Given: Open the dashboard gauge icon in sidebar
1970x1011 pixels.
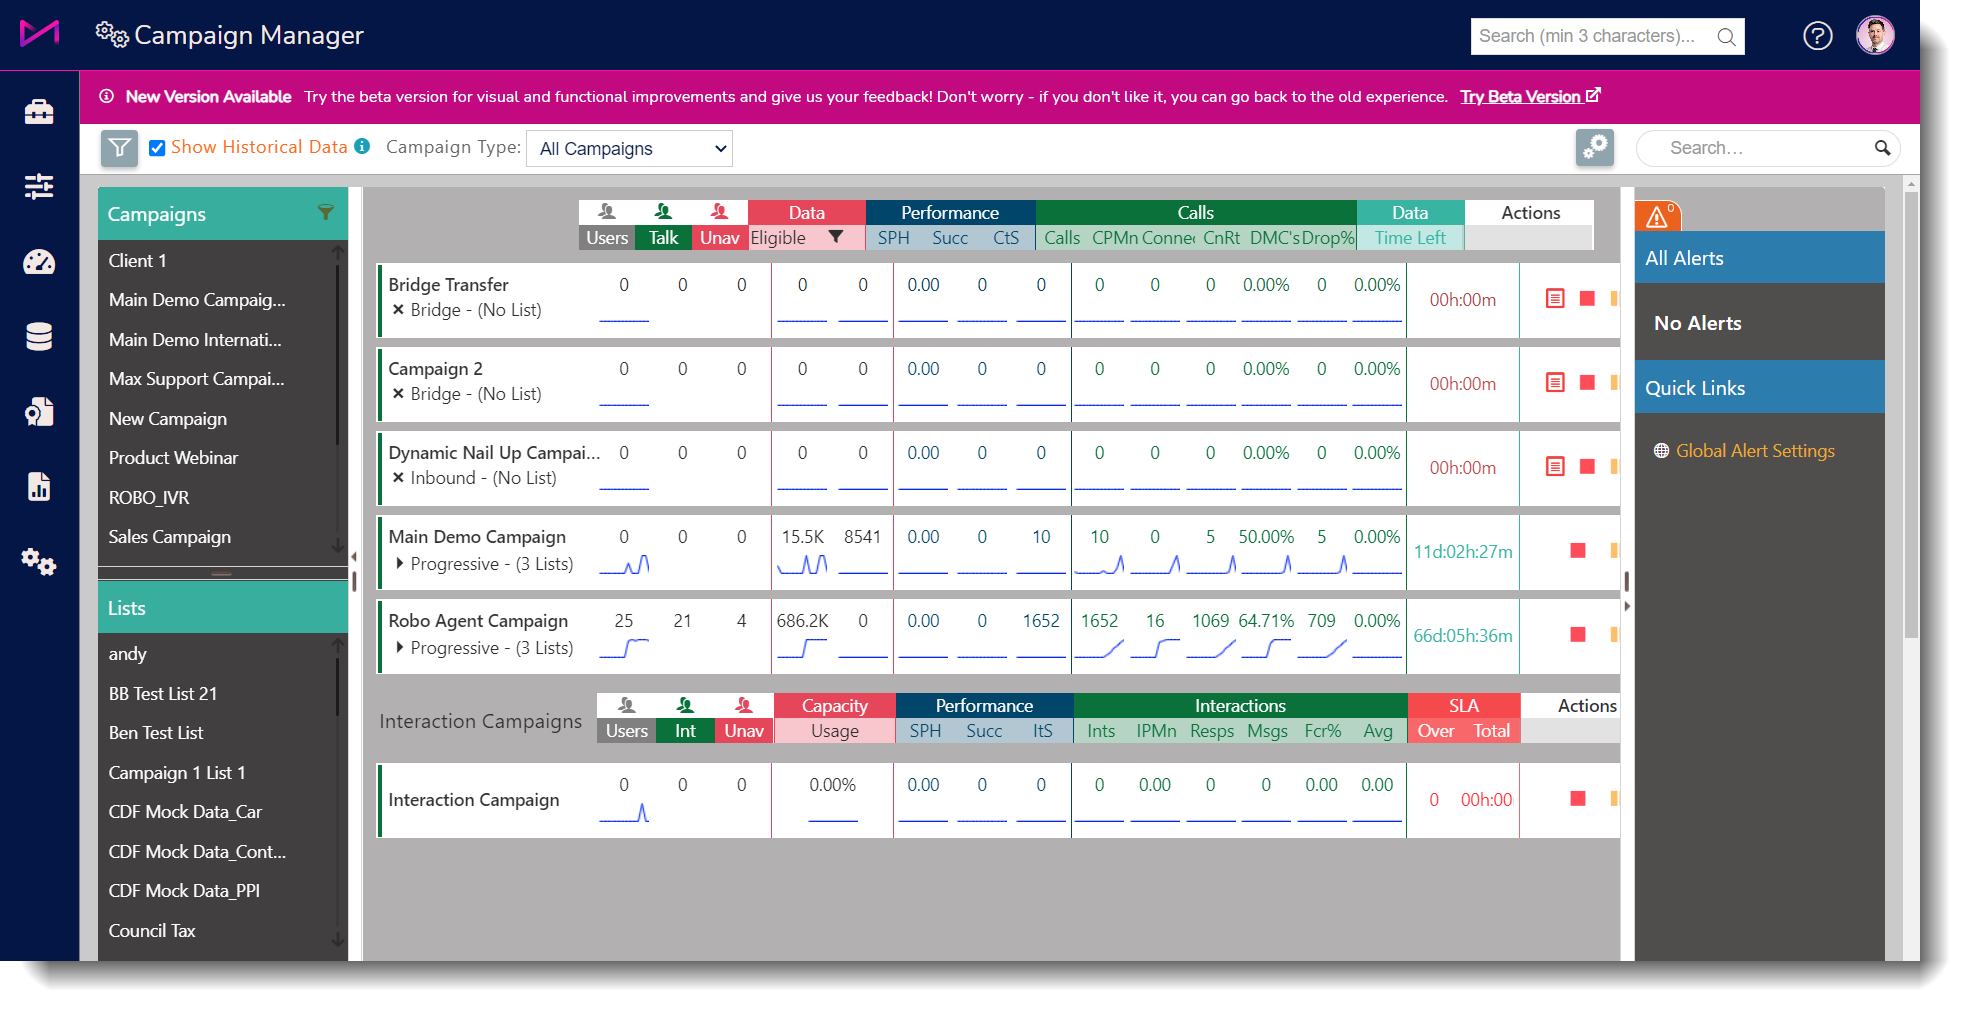Looking at the screenshot, I should tap(39, 262).
